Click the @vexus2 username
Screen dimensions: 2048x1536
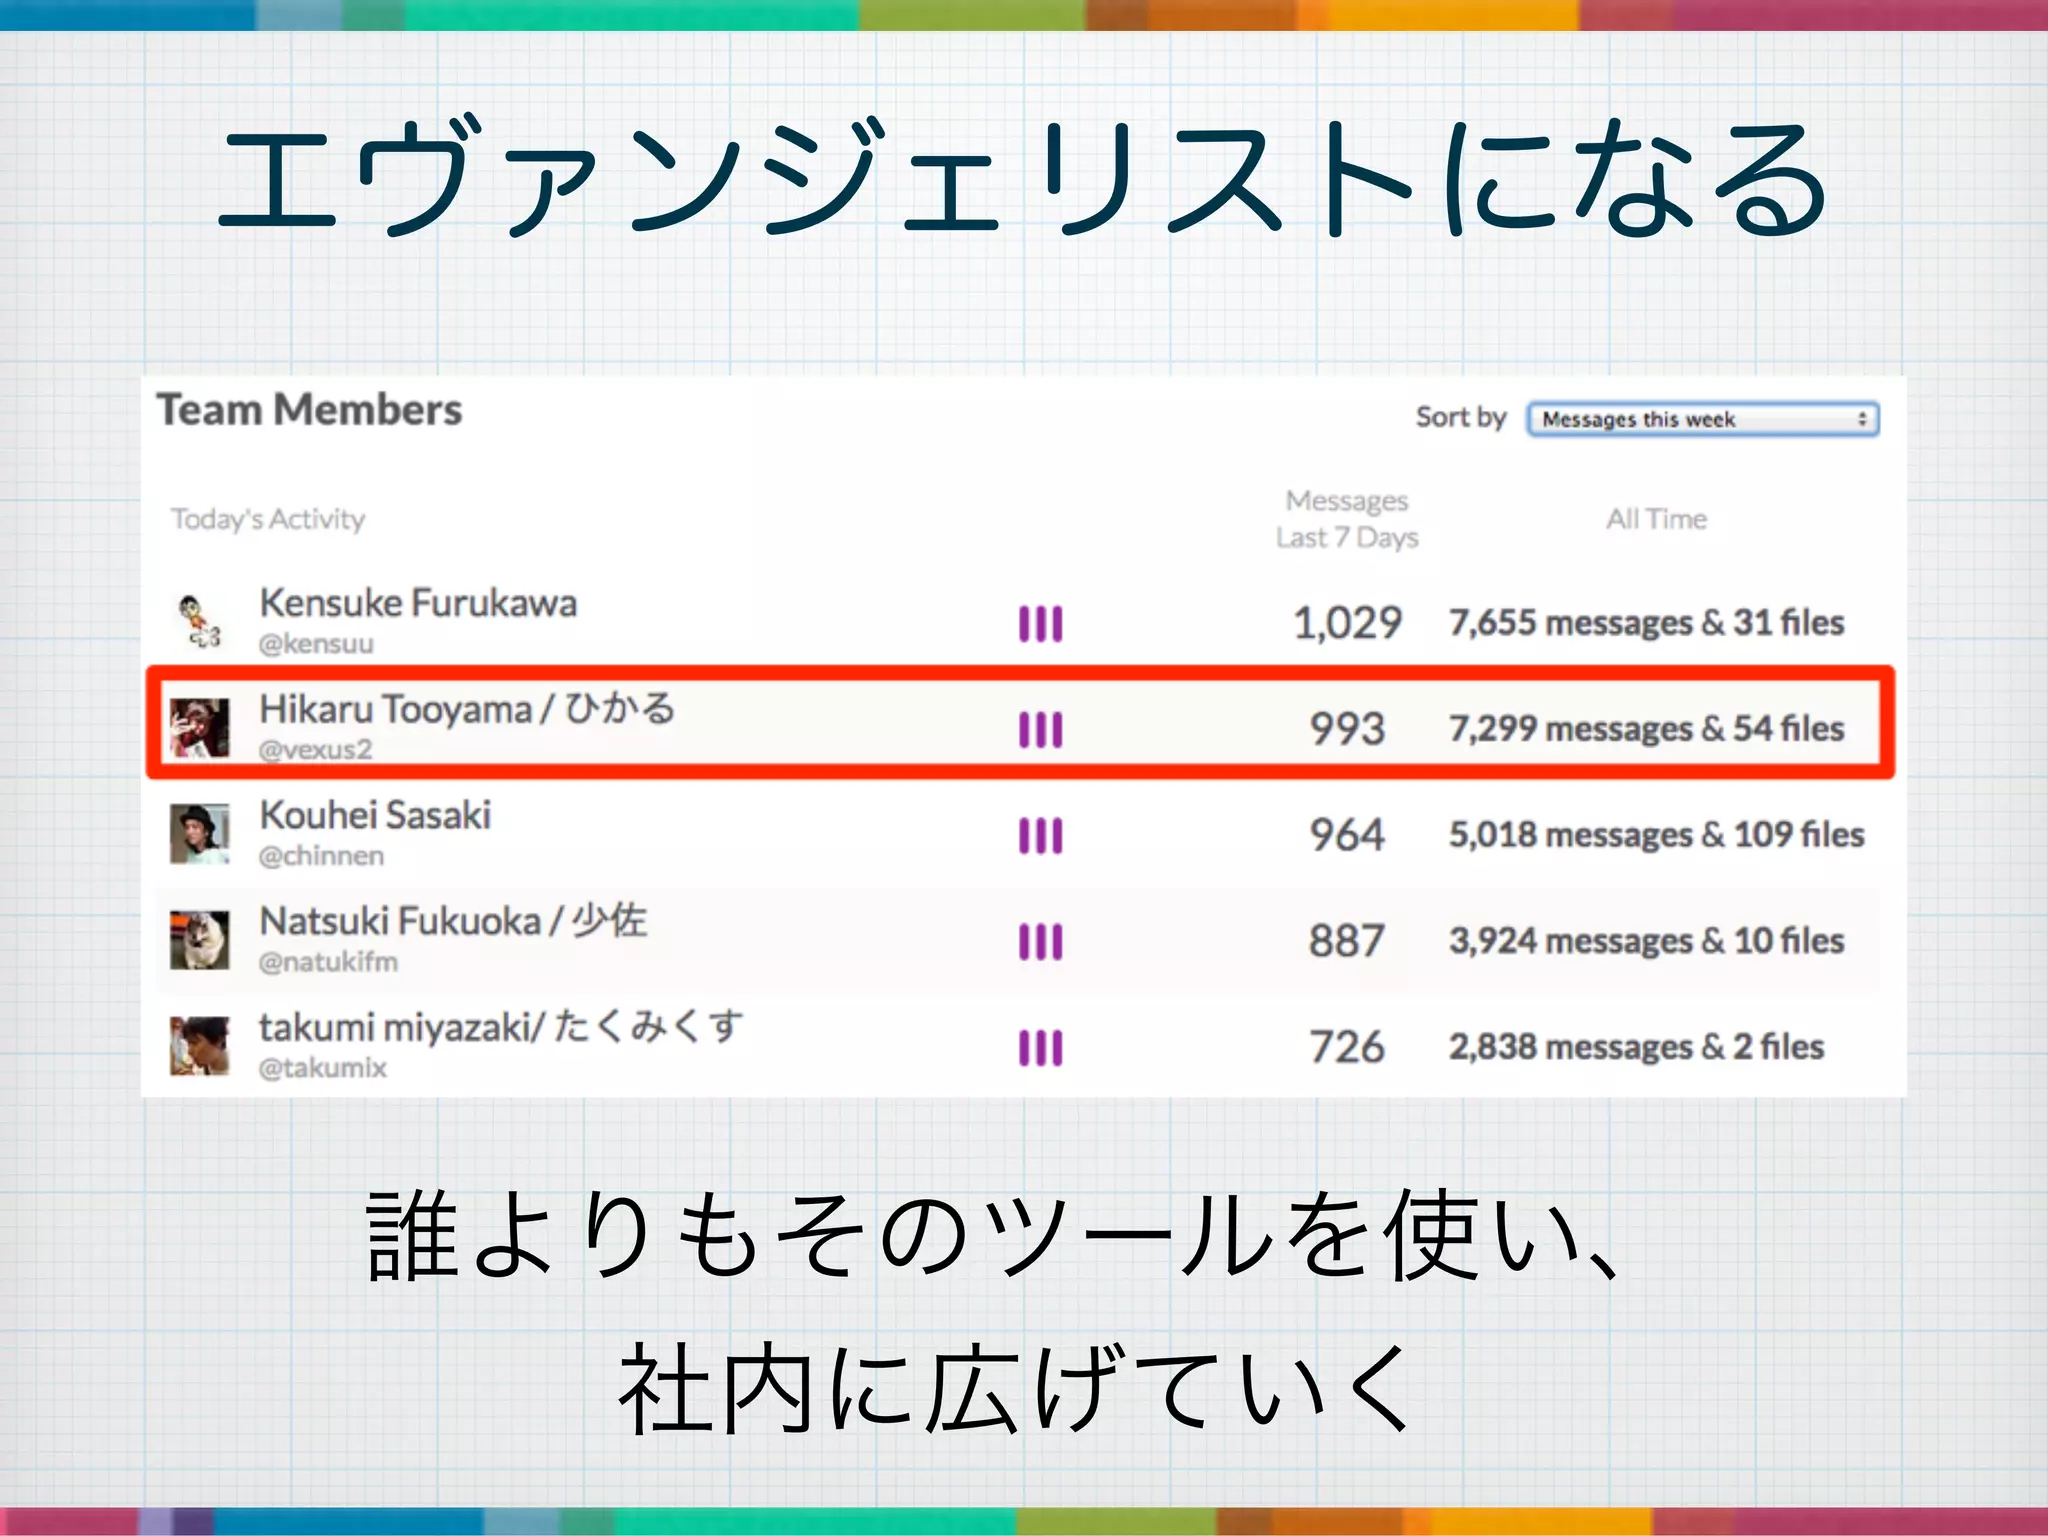click(315, 749)
